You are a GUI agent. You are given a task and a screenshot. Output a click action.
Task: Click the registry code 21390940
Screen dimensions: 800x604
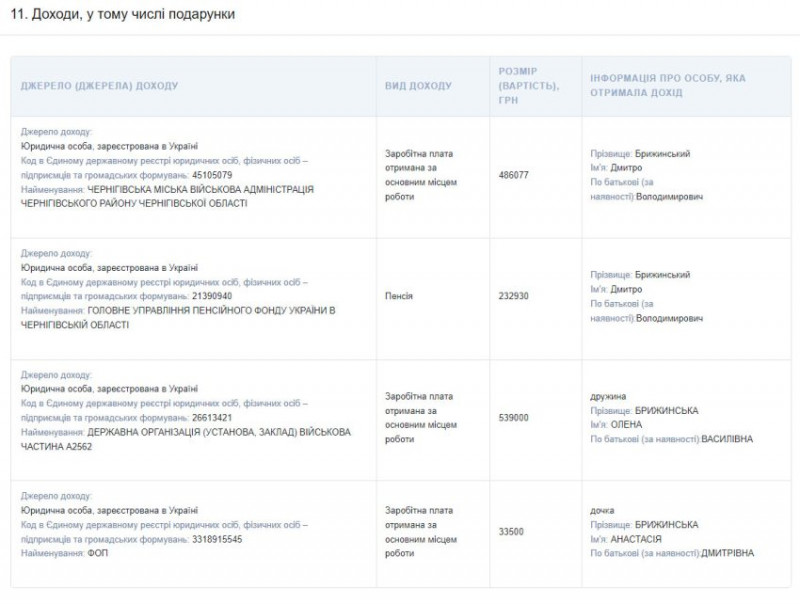point(212,296)
